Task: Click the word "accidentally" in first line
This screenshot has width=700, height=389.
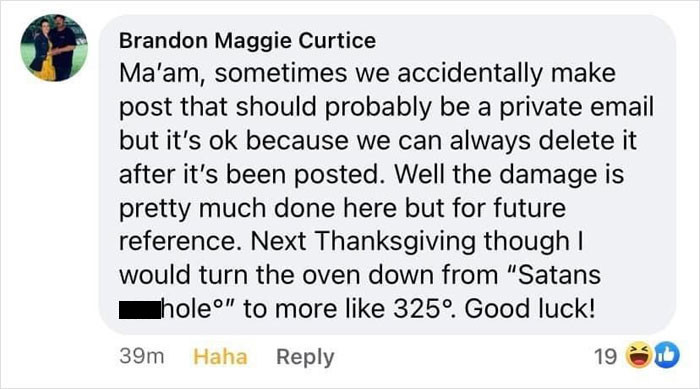Action: (470, 74)
